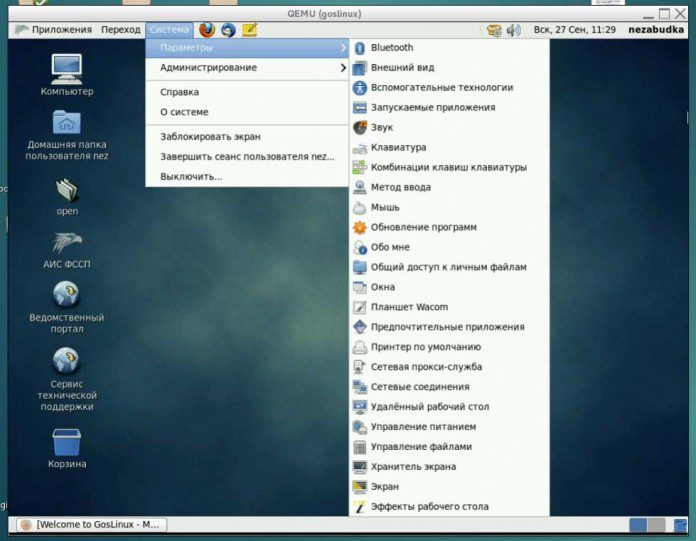Open Удалённый рабочий стол remote desktop
This screenshot has height=541, width=696.
[x=449, y=407]
